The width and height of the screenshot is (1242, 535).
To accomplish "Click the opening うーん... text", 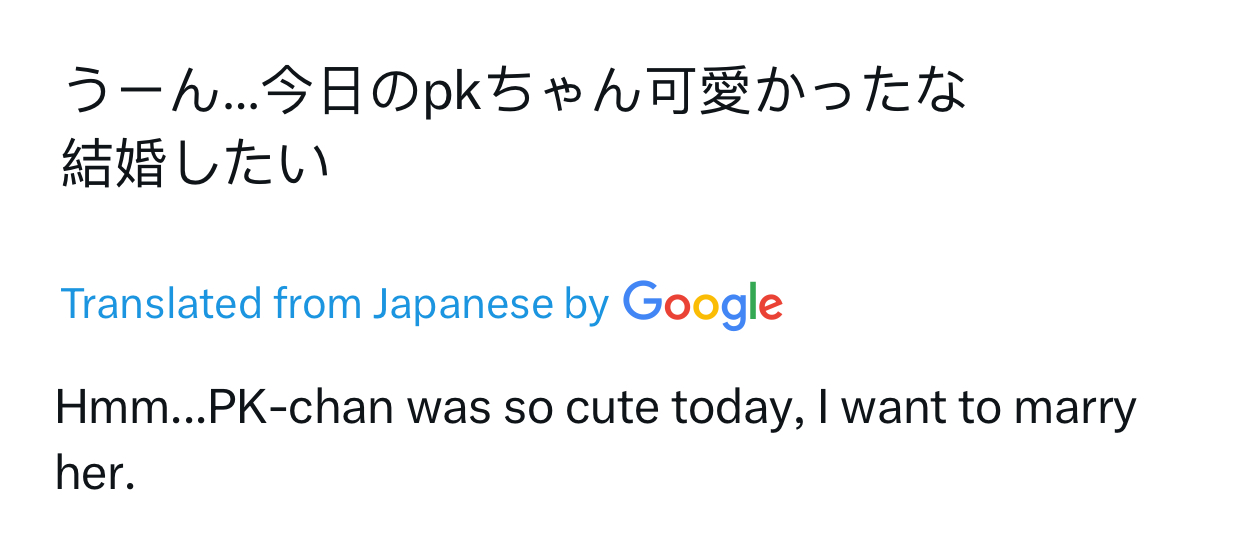I will tap(163, 94).
